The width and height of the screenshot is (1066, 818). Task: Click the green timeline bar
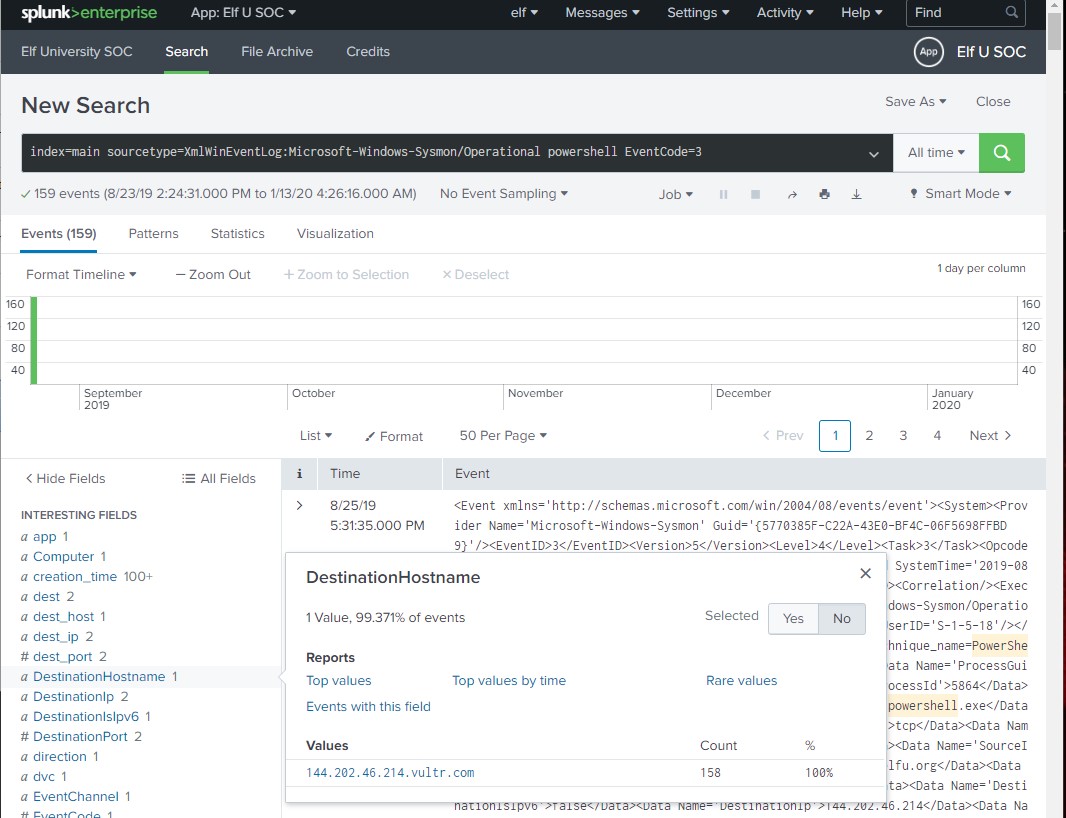(x=34, y=340)
